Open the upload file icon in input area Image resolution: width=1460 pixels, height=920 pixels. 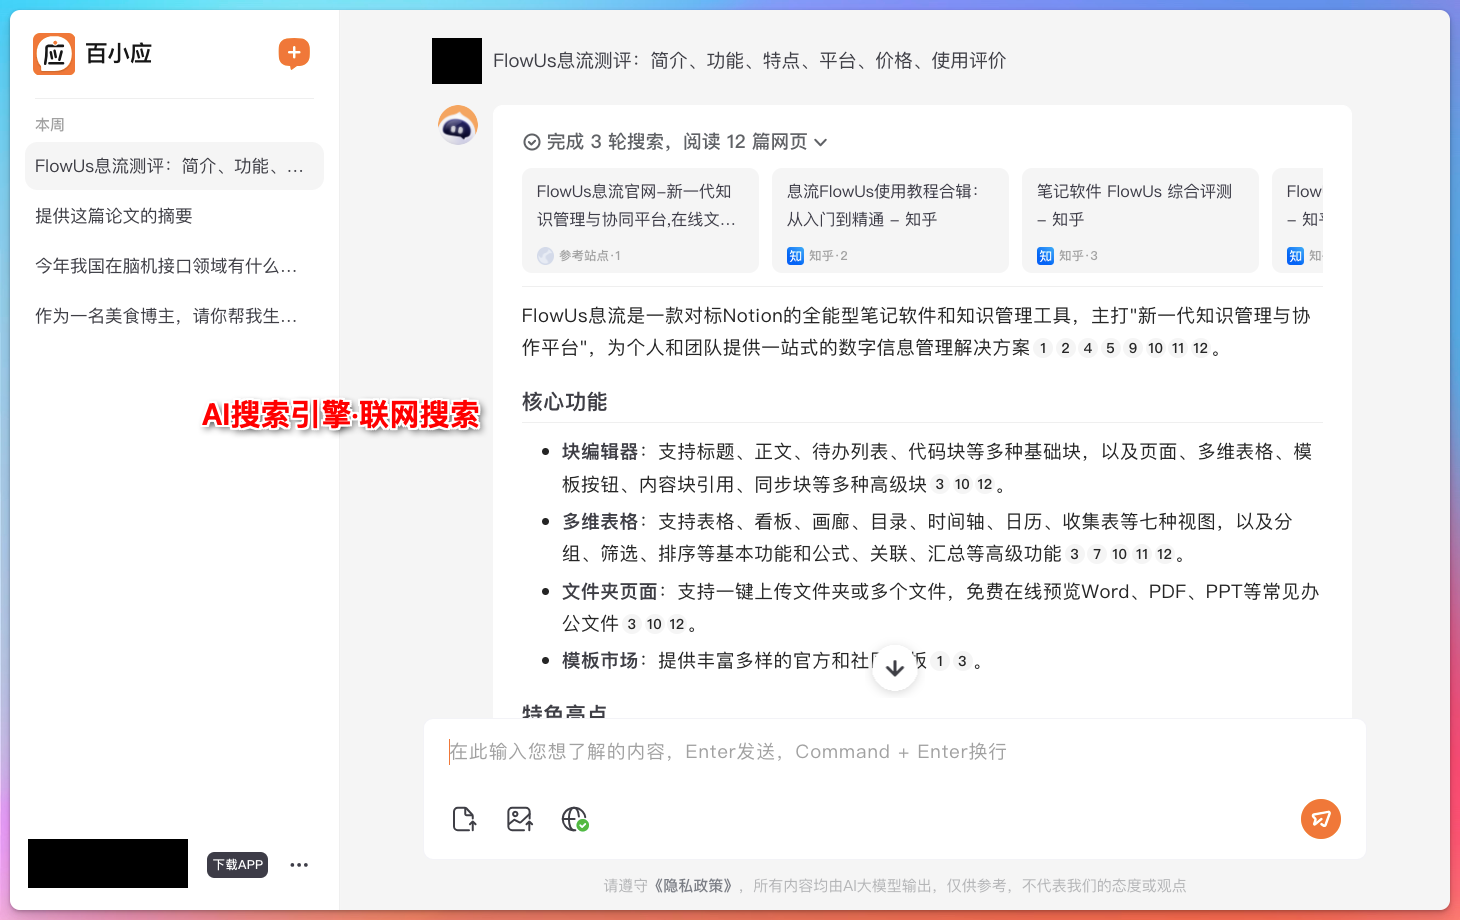click(x=465, y=819)
